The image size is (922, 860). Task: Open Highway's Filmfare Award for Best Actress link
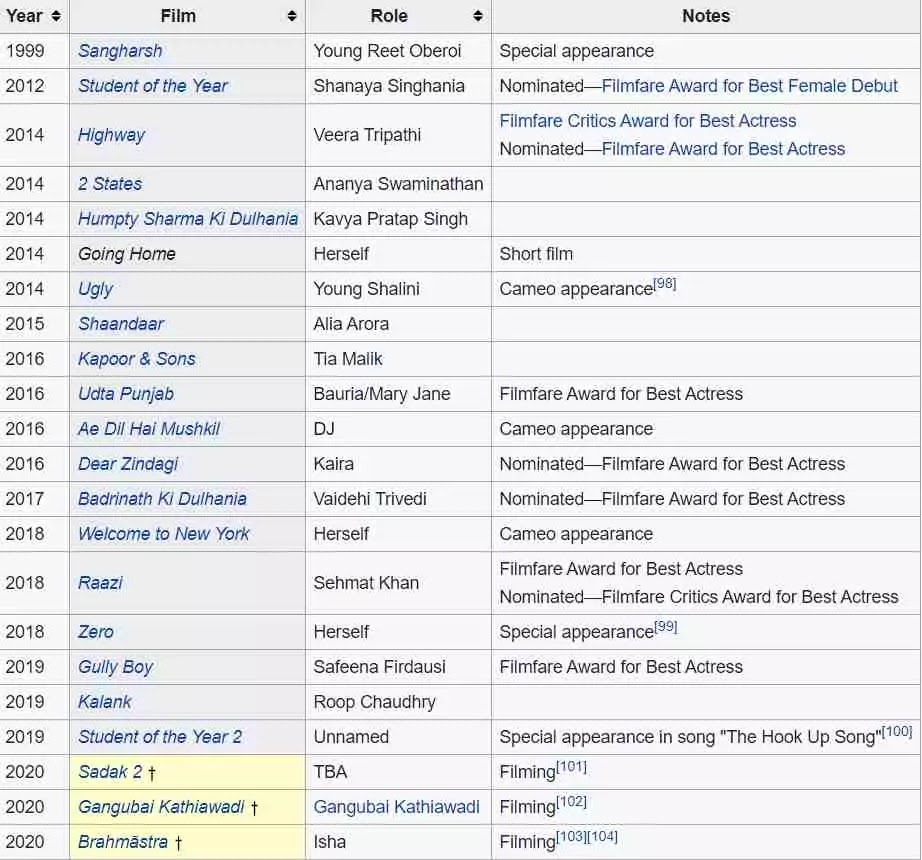723,149
